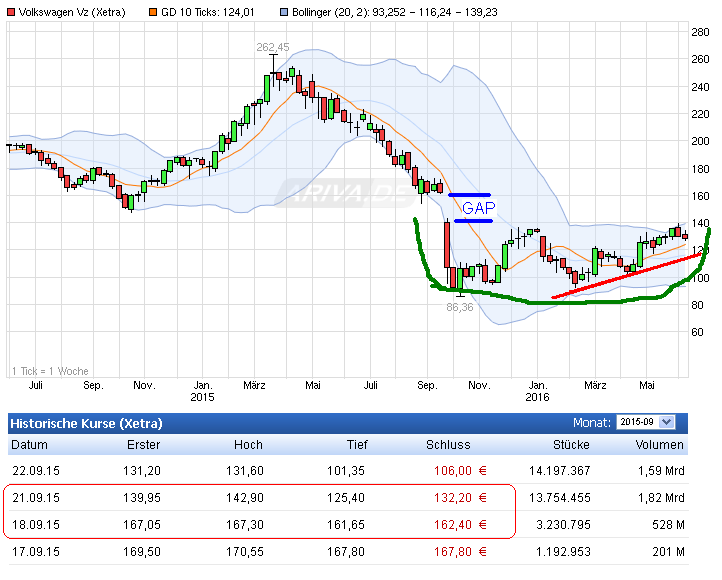
Task: Select opening price 167,05
Action: pos(142,525)
